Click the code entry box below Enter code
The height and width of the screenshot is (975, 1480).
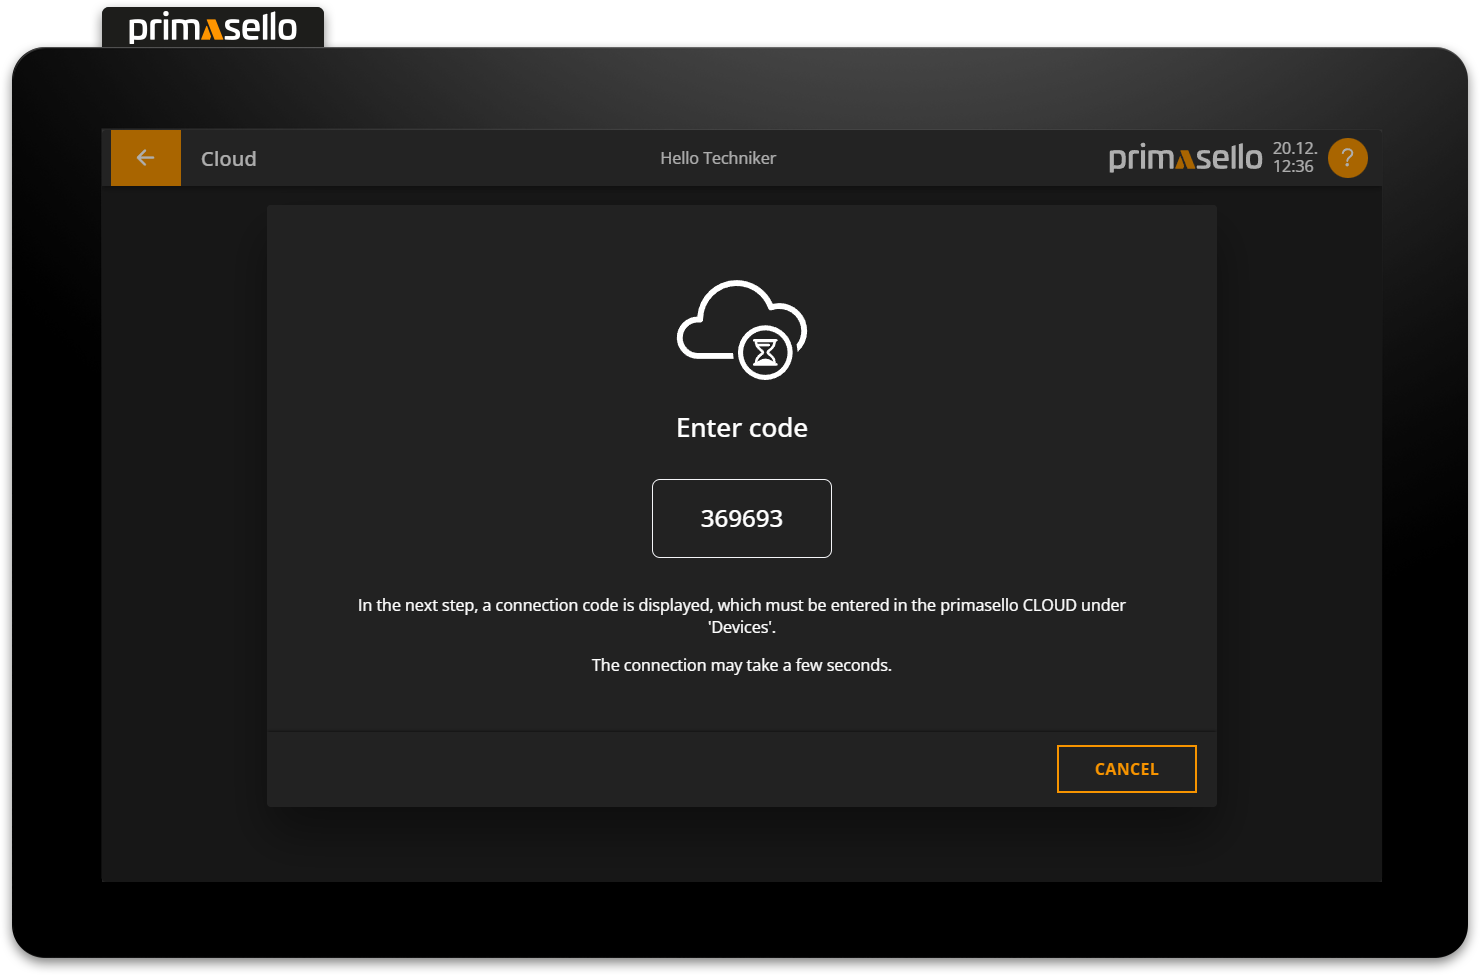pos(741,518)
